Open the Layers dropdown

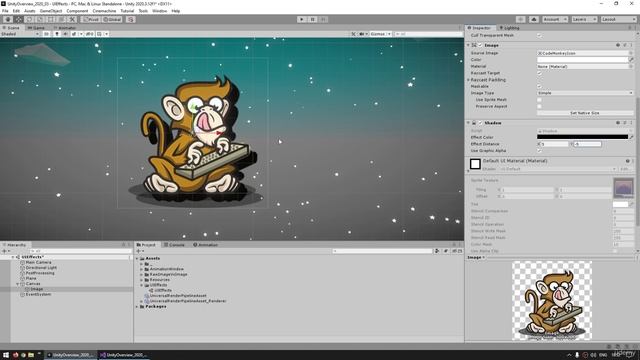point(584,19)
